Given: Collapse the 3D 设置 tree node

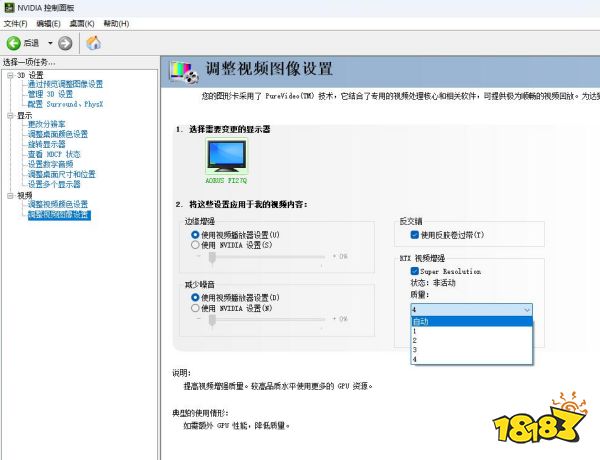Looking at the screenshot, I should [10, 75].
